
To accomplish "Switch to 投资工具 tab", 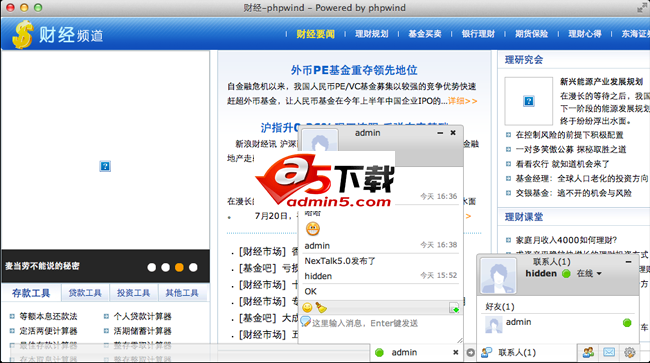I will [x=133, y=293].
